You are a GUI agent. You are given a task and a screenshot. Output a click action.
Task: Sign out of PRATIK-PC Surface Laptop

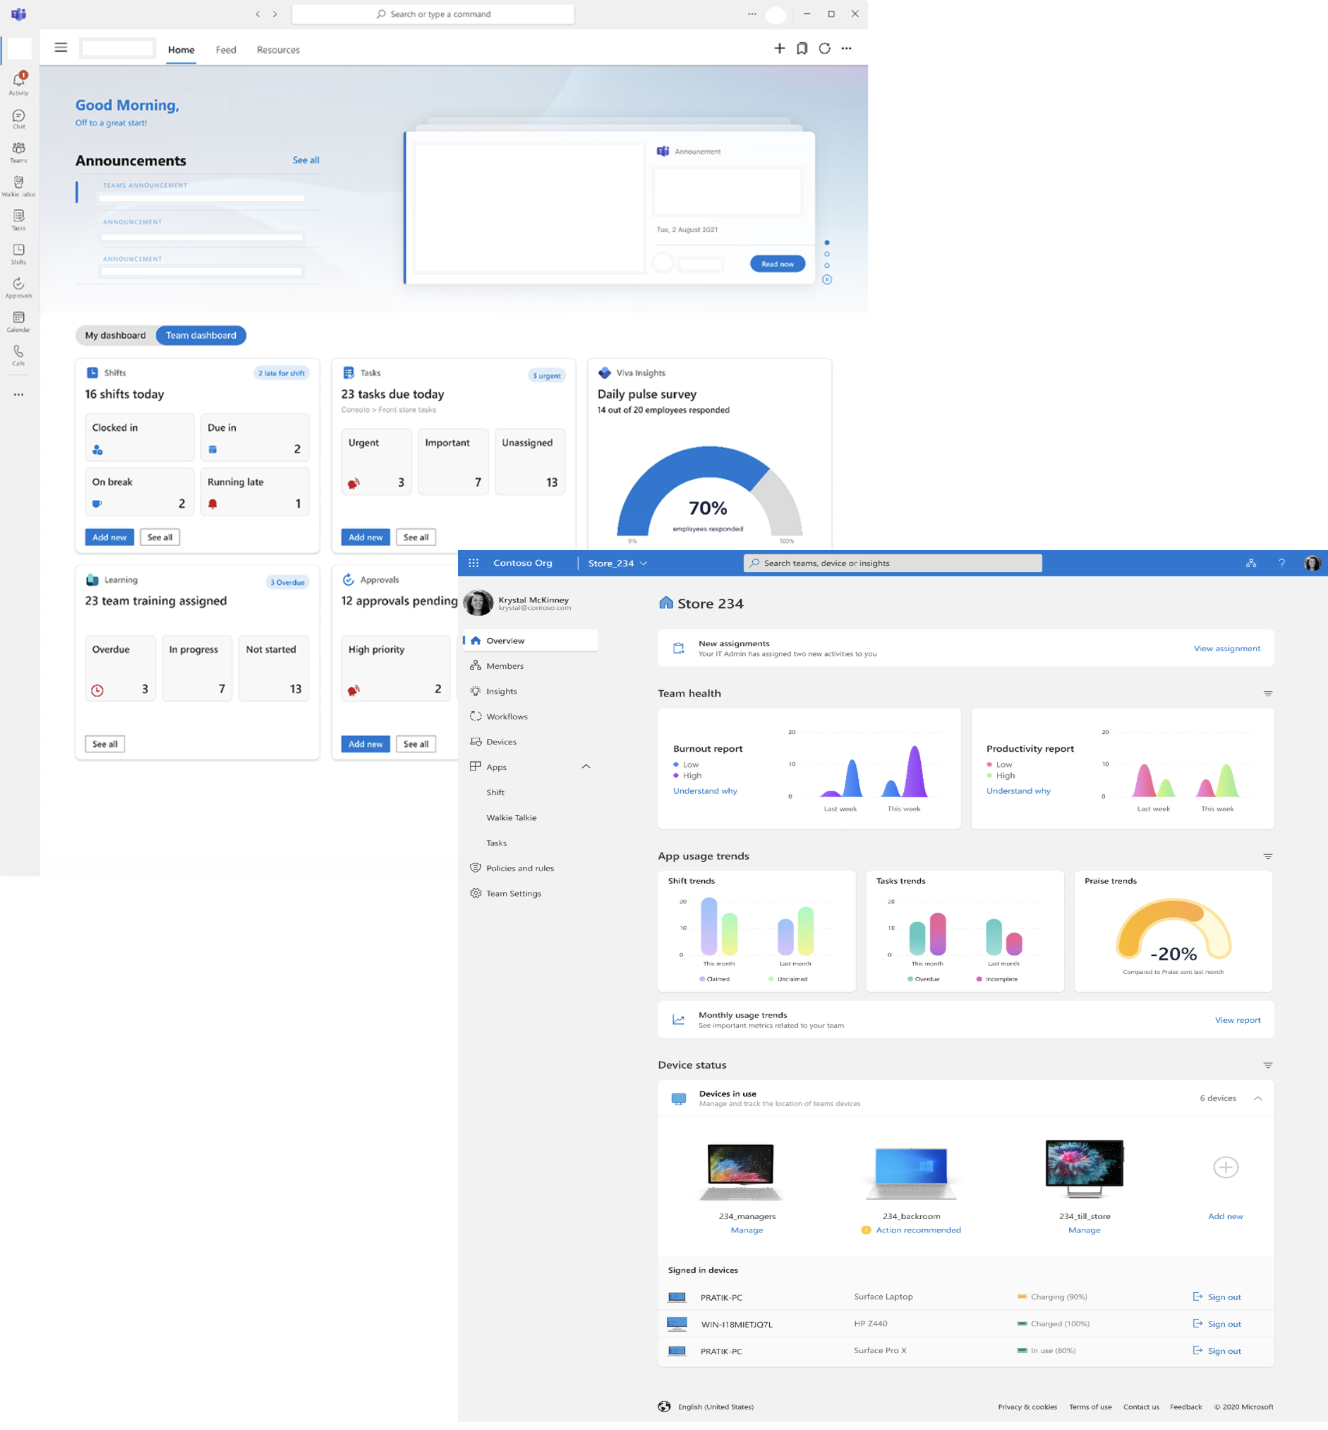pyautogui.click(x=1216, y=1296)
